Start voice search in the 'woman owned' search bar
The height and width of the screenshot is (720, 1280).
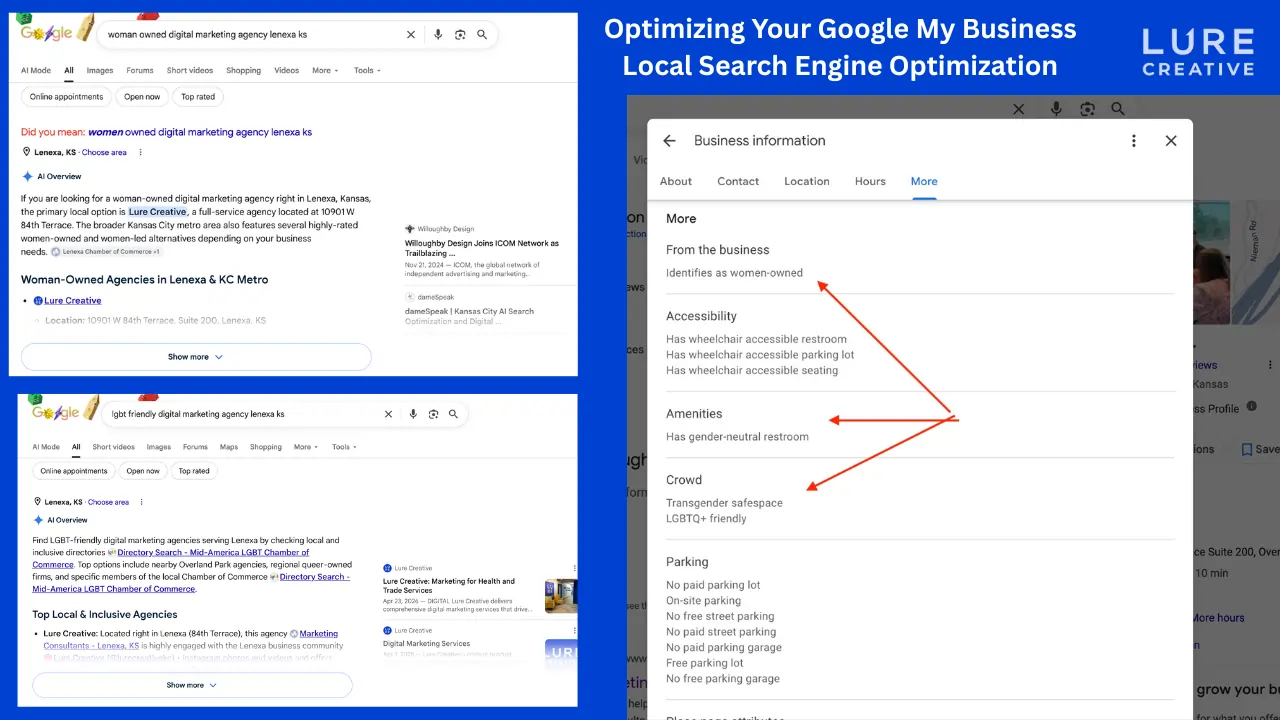coord(438,34)
